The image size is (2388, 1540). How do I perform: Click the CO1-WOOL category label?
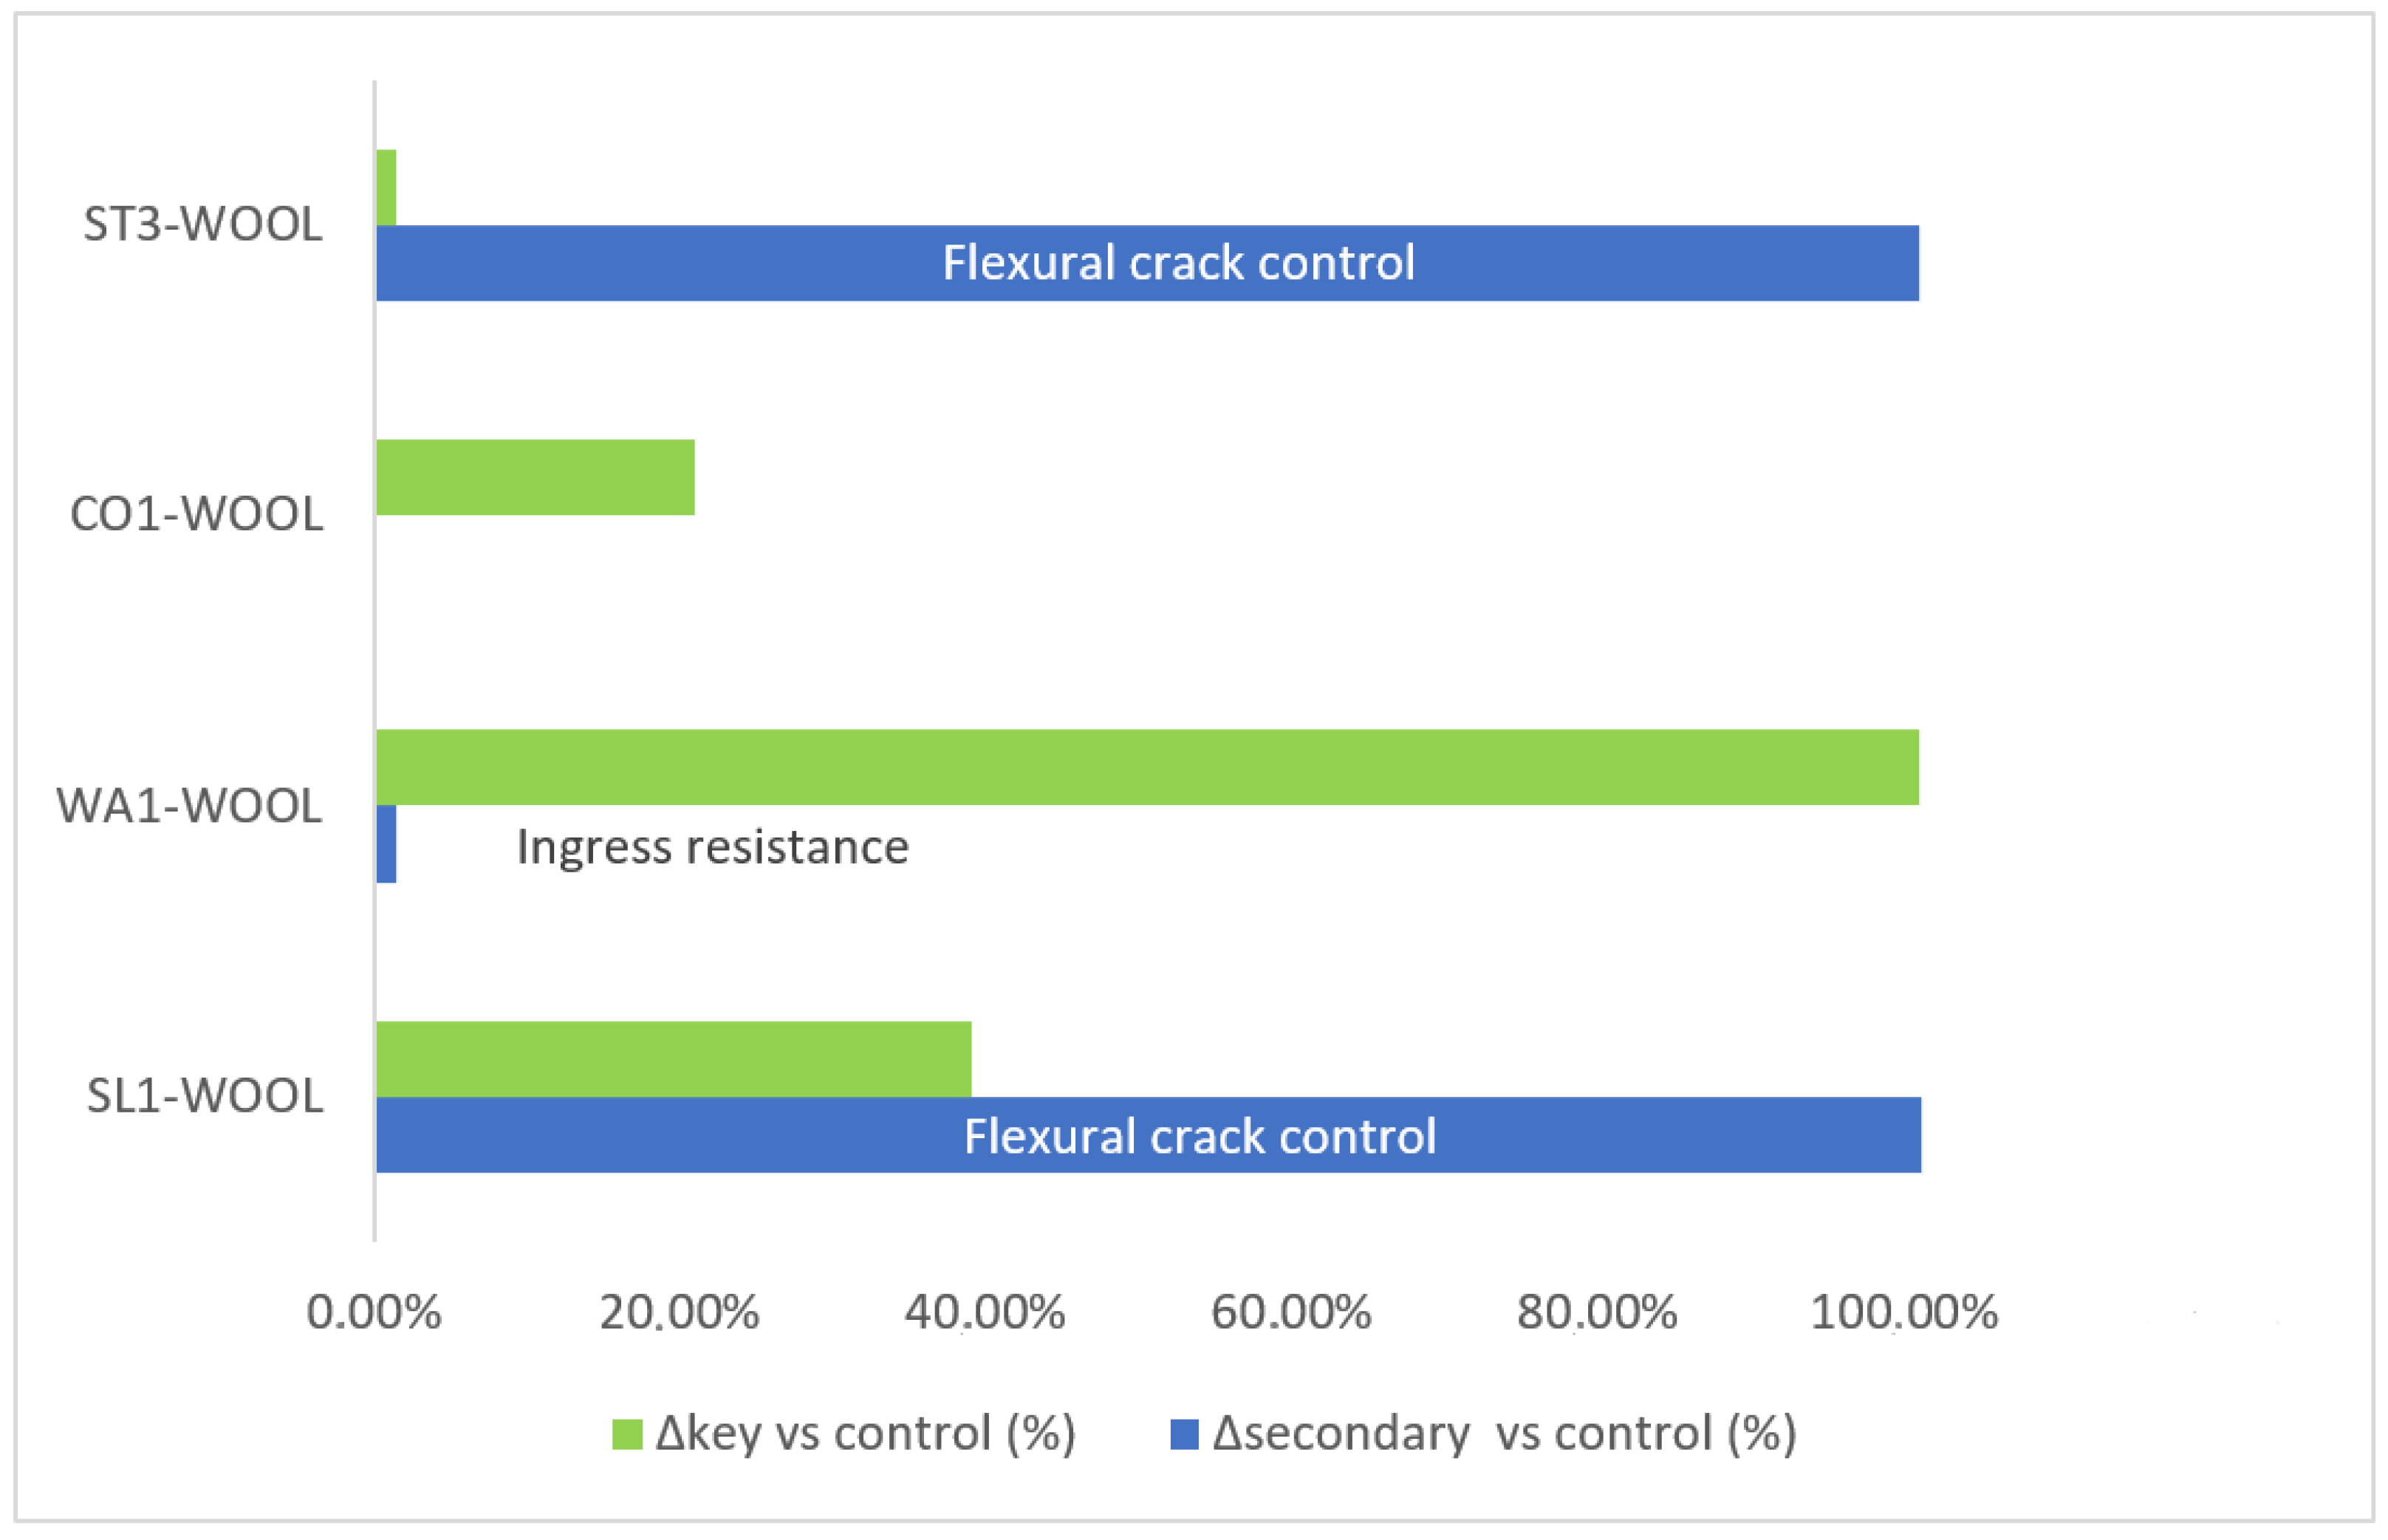click(x=197, y=514)
